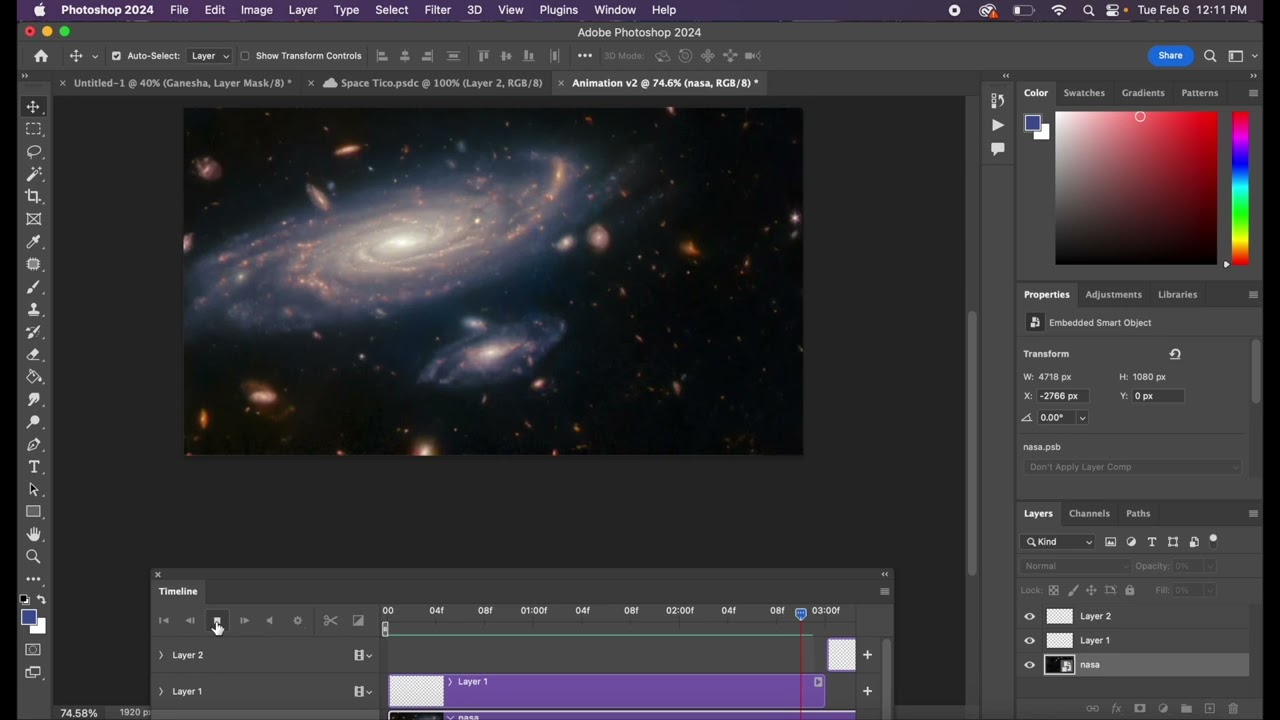Select the Eyedropper tool
Screen dimensions: 1280x720
33,242
